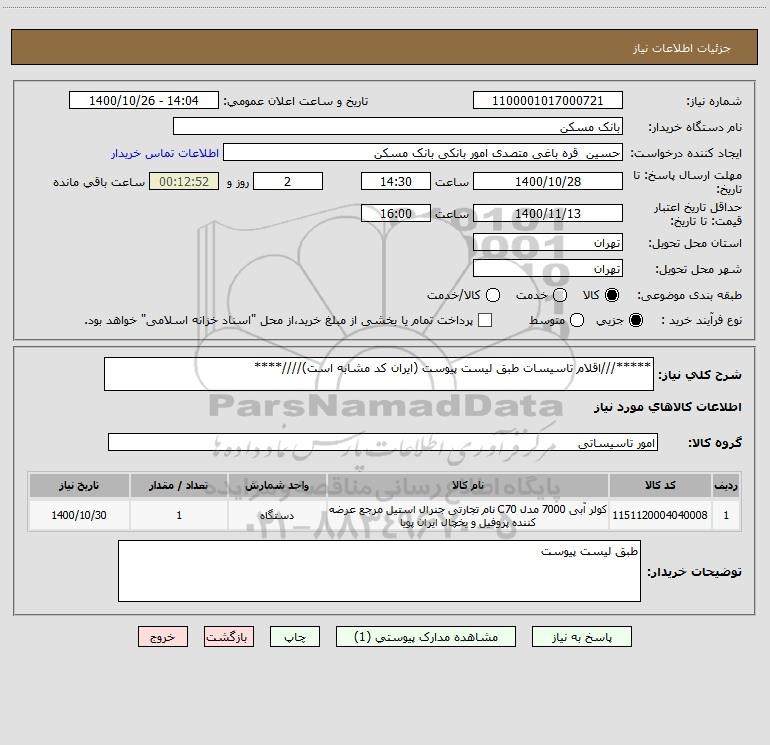Image resolution: width=770 pixels, height=745 pixels.
Task: Click the شهر محل تحویل field
Action: coord(548,269)
